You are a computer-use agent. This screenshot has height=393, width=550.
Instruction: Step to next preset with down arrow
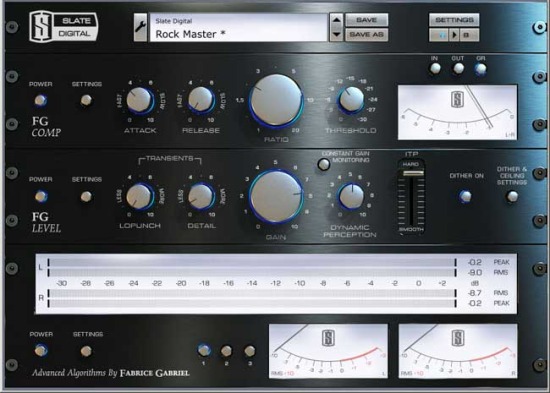click(336, 34)
